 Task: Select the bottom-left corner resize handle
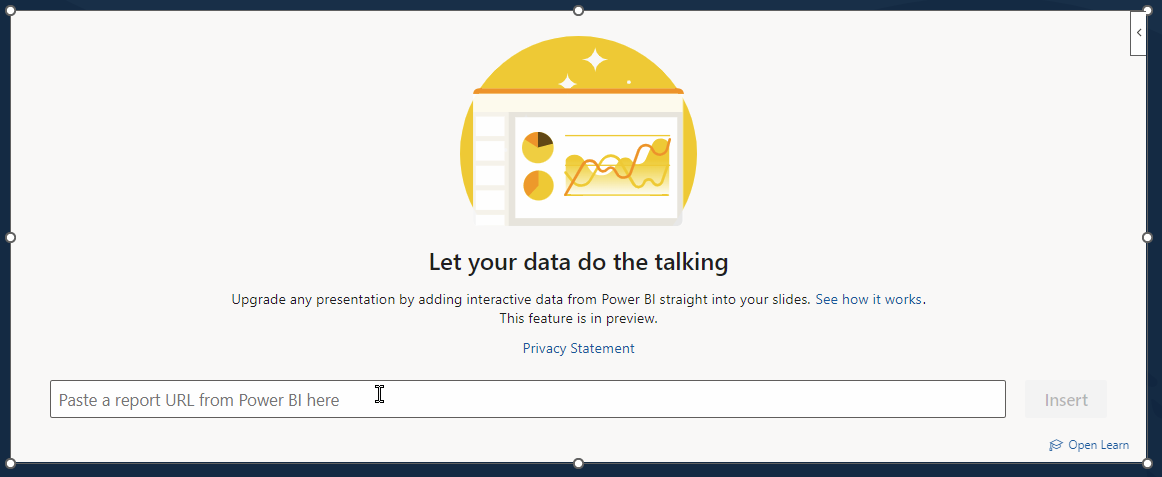(x=10, y=464)
